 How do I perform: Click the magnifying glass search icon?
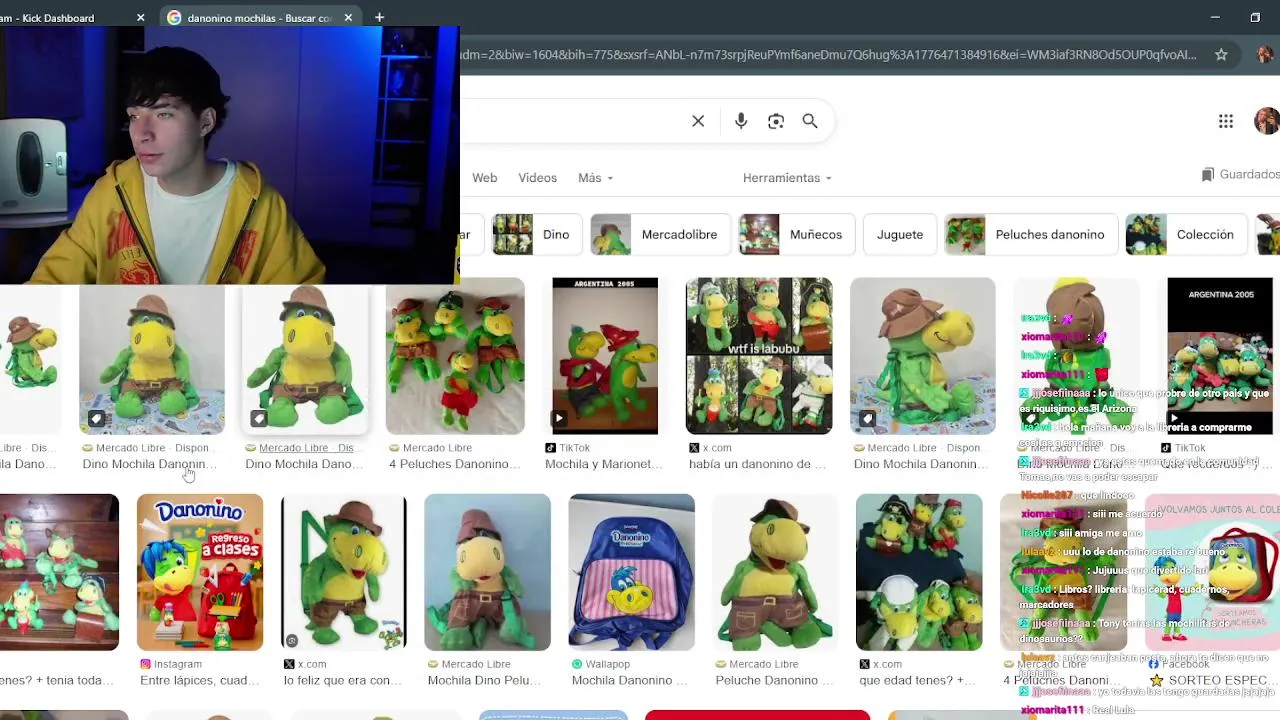click(x=810, y=121)
